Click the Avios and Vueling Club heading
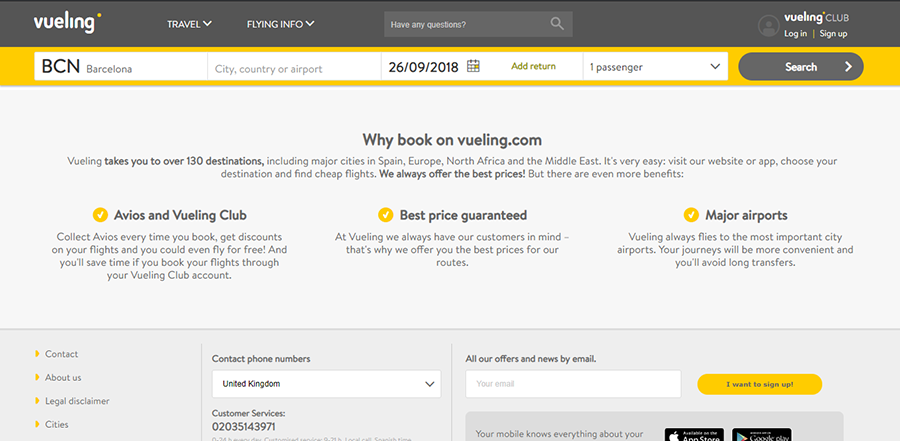The image size is (900, 441). (x=180, y=215)
